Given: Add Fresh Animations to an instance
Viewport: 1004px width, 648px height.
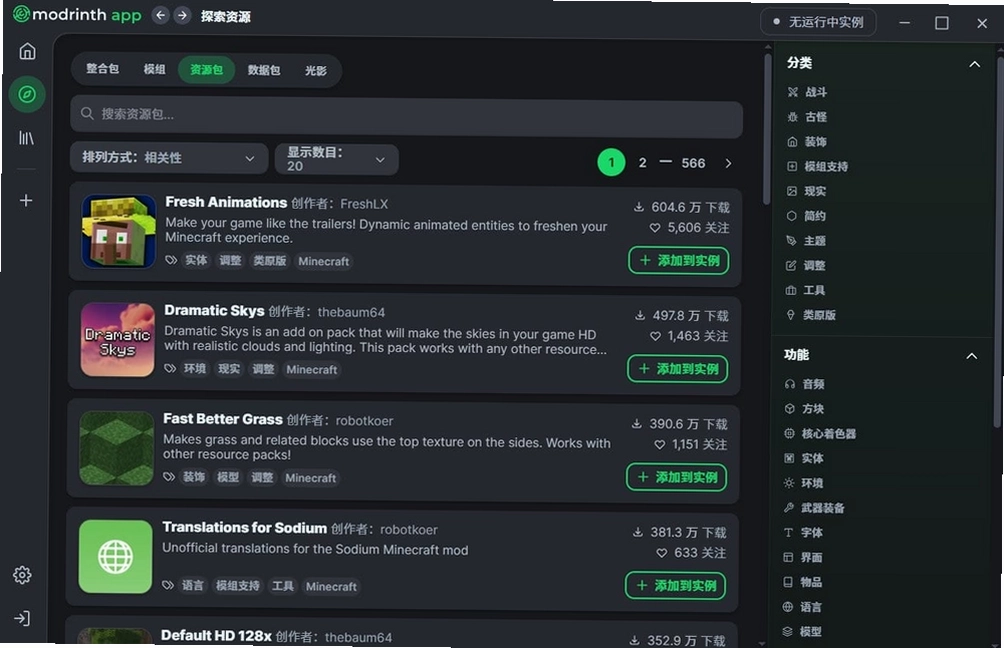Looking at the screenshot, I should (x=679, y=261).
